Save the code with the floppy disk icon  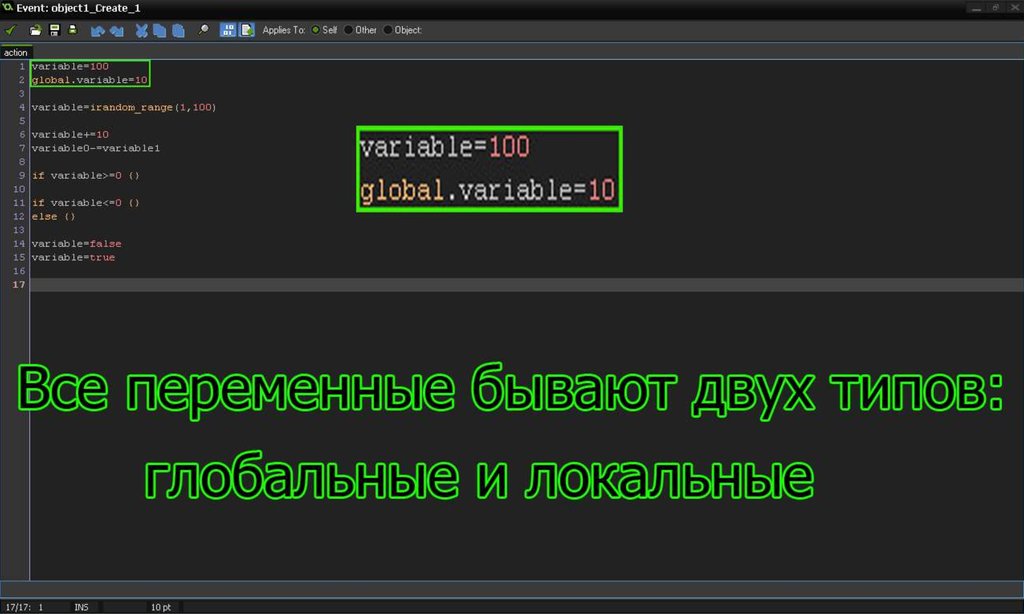click(54, 30)
